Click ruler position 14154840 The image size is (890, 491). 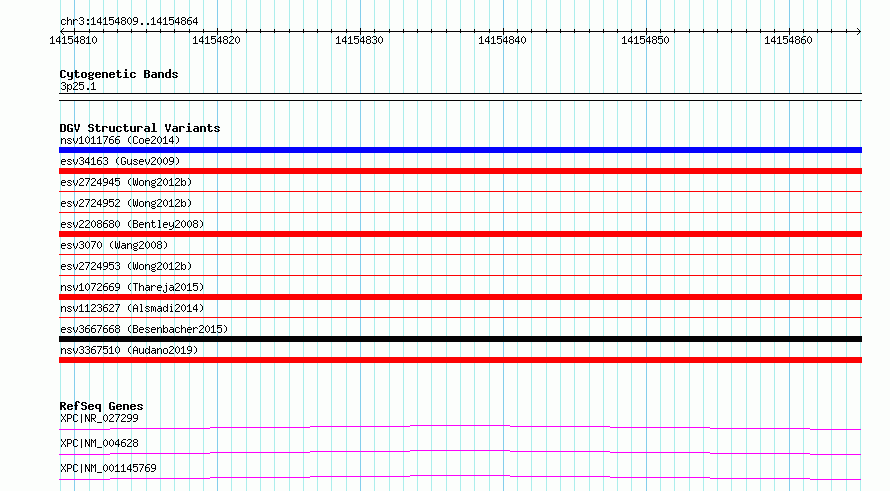click(x=502, y=40)
